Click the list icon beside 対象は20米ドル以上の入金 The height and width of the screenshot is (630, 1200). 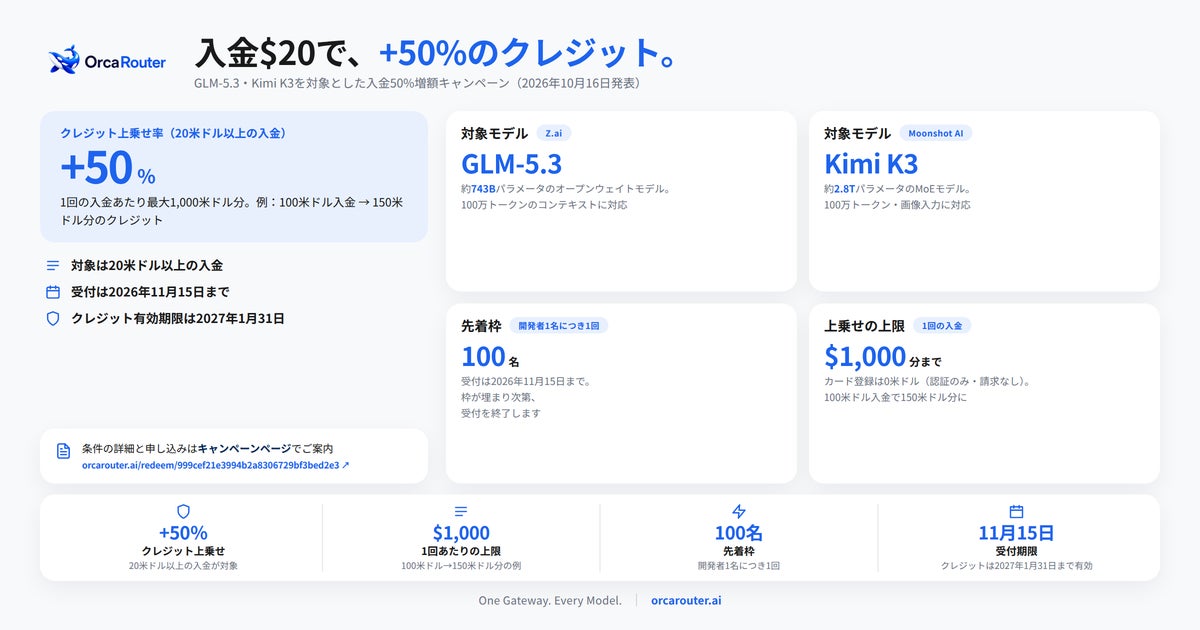(53, 266)
